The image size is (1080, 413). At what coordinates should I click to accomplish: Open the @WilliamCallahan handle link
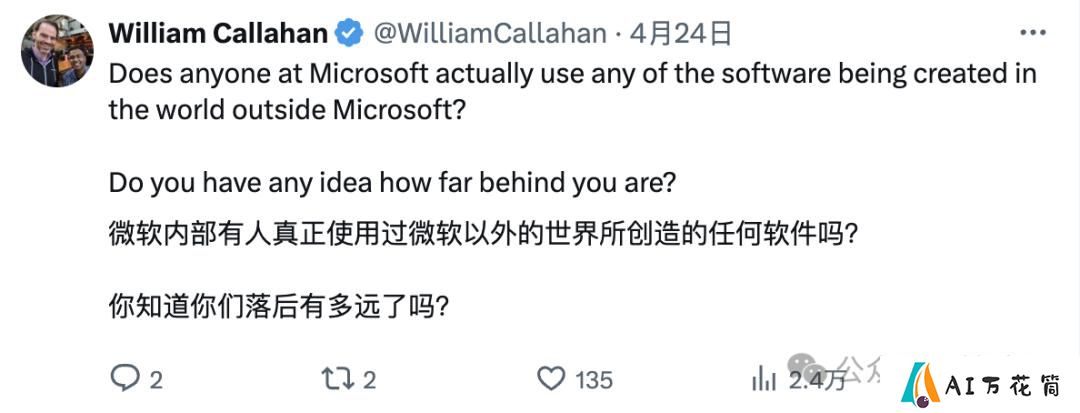pos(490,33)
